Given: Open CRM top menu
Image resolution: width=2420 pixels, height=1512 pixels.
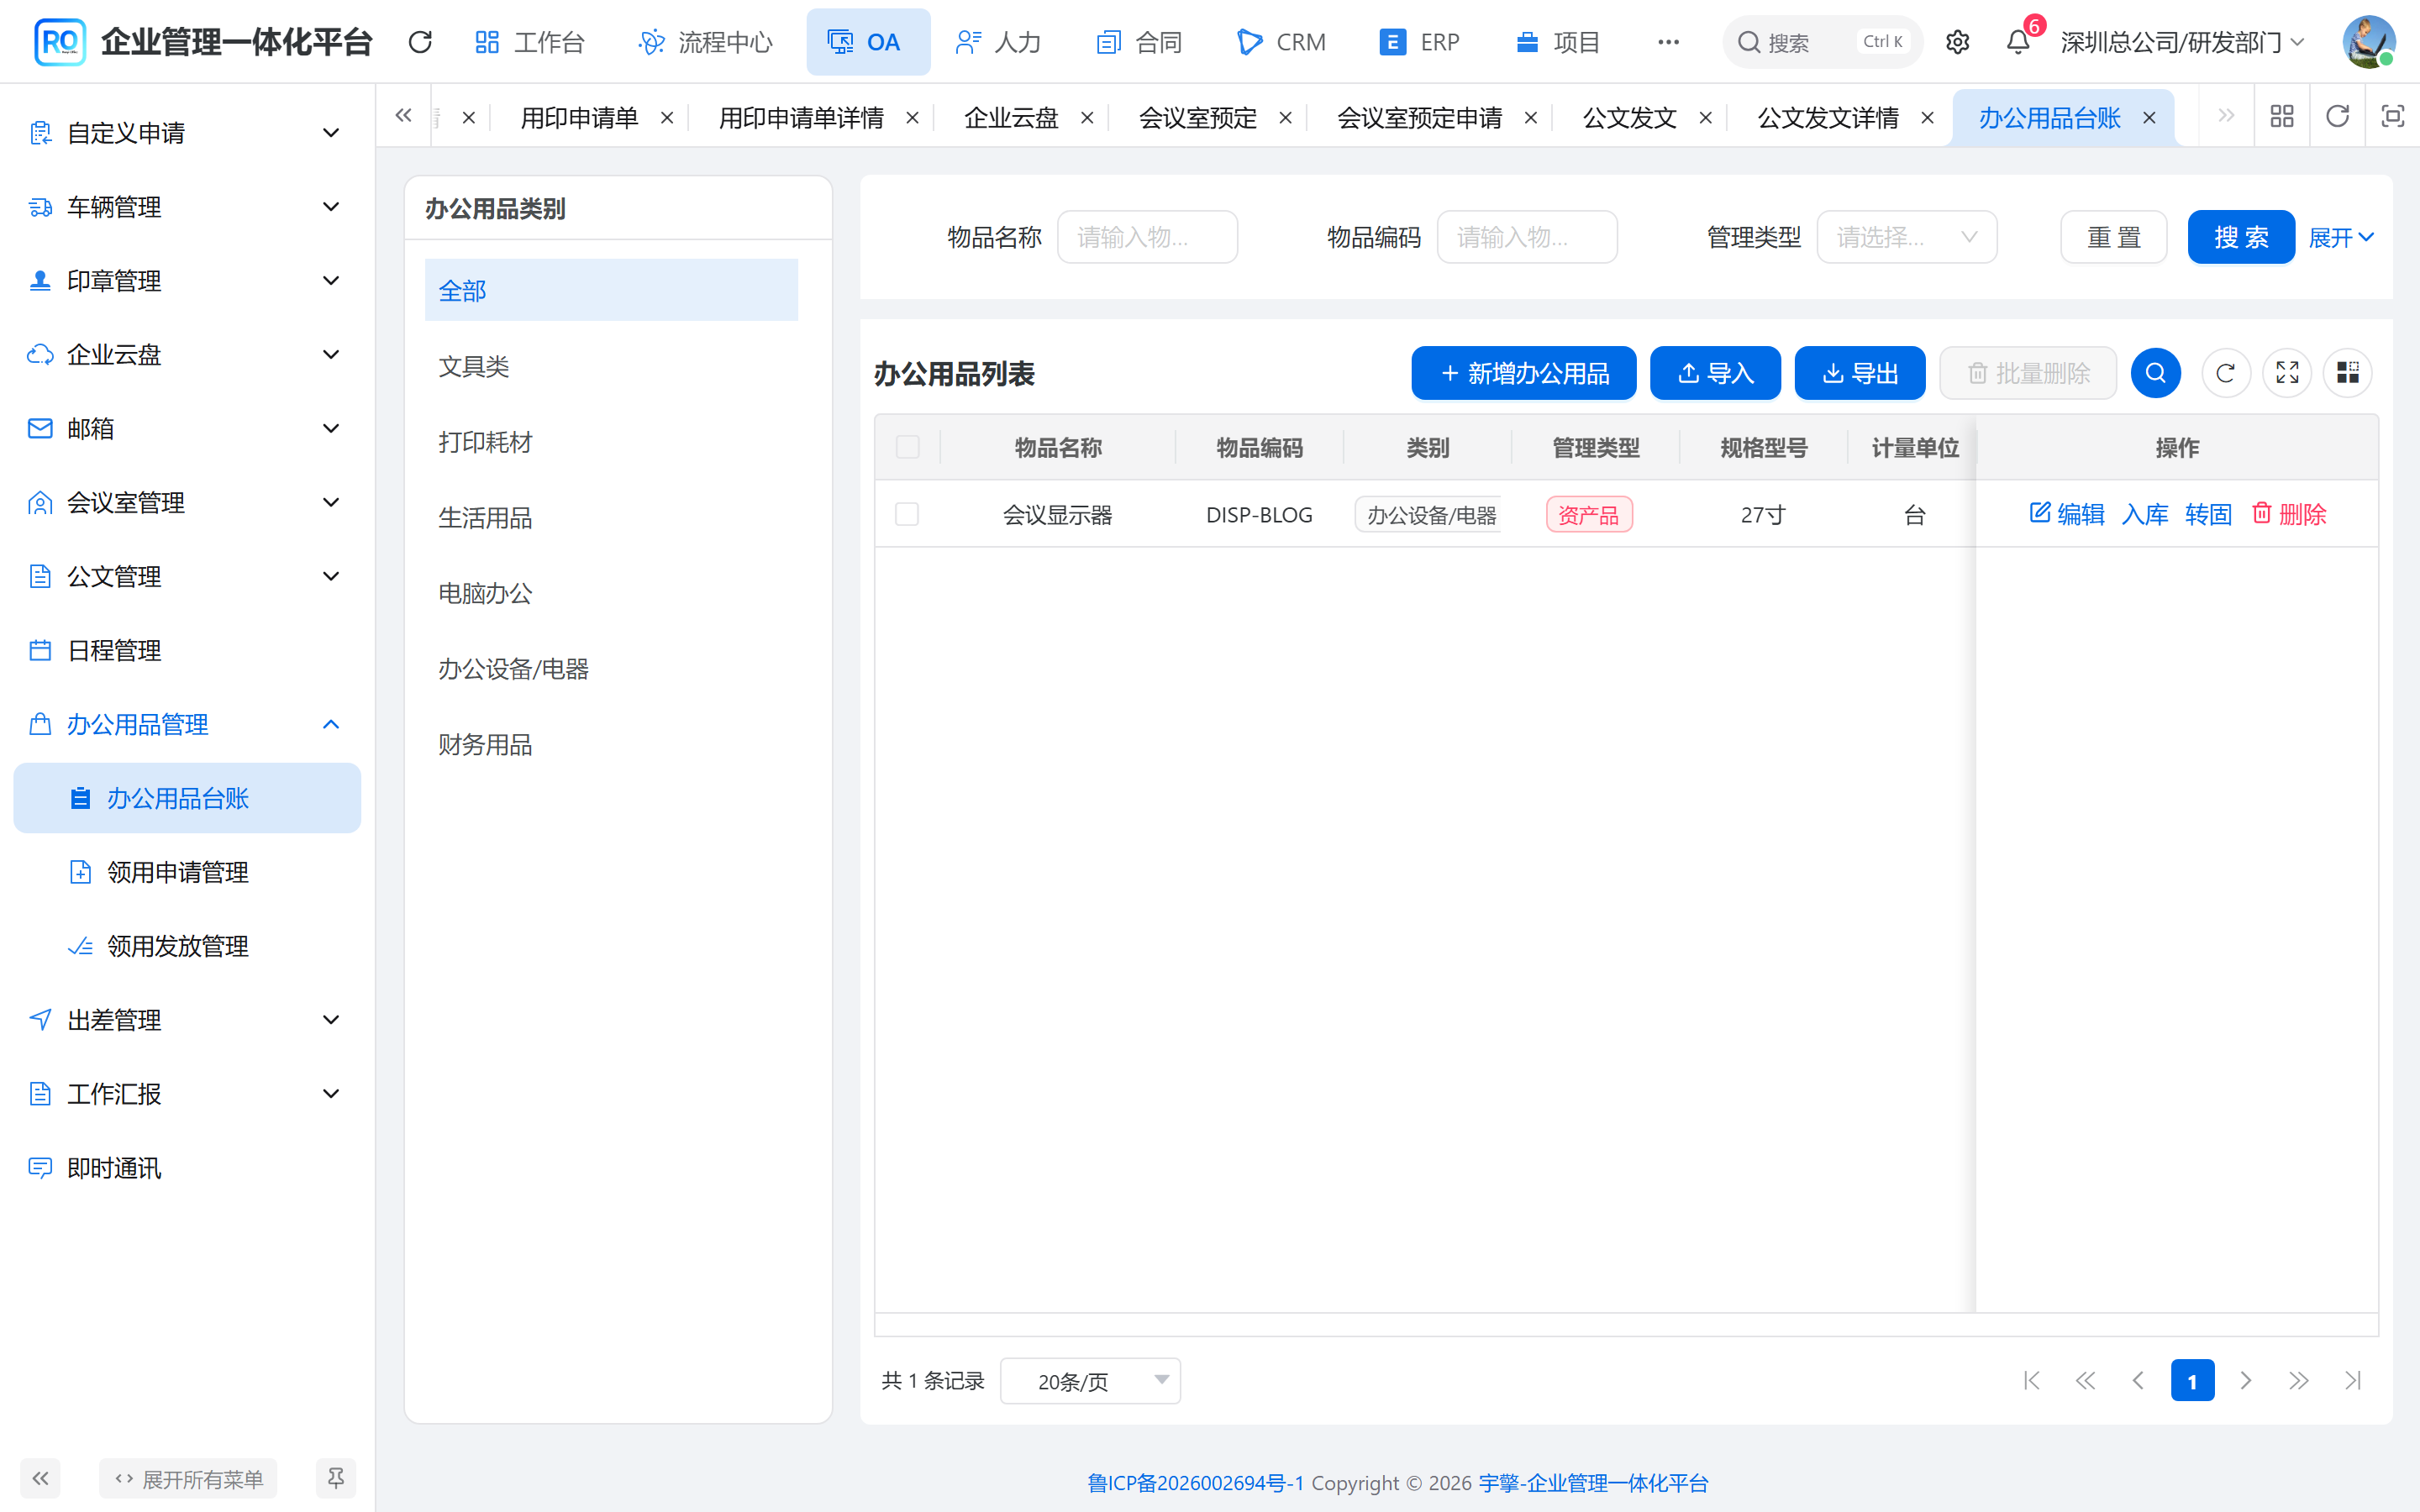Looking at the screenshot, I should [x=1282, y=42].
